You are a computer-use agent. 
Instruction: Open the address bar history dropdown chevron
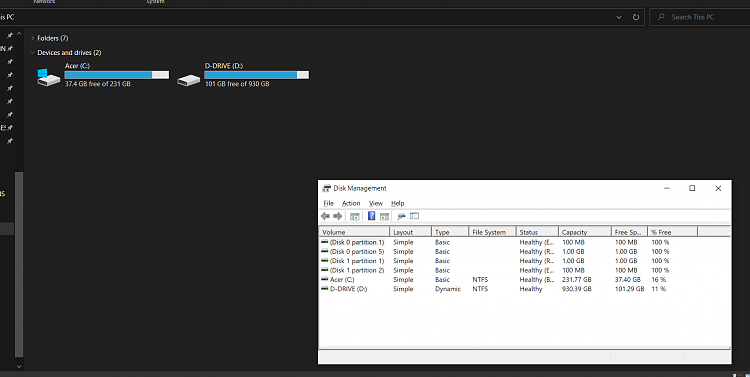[618, 17]
